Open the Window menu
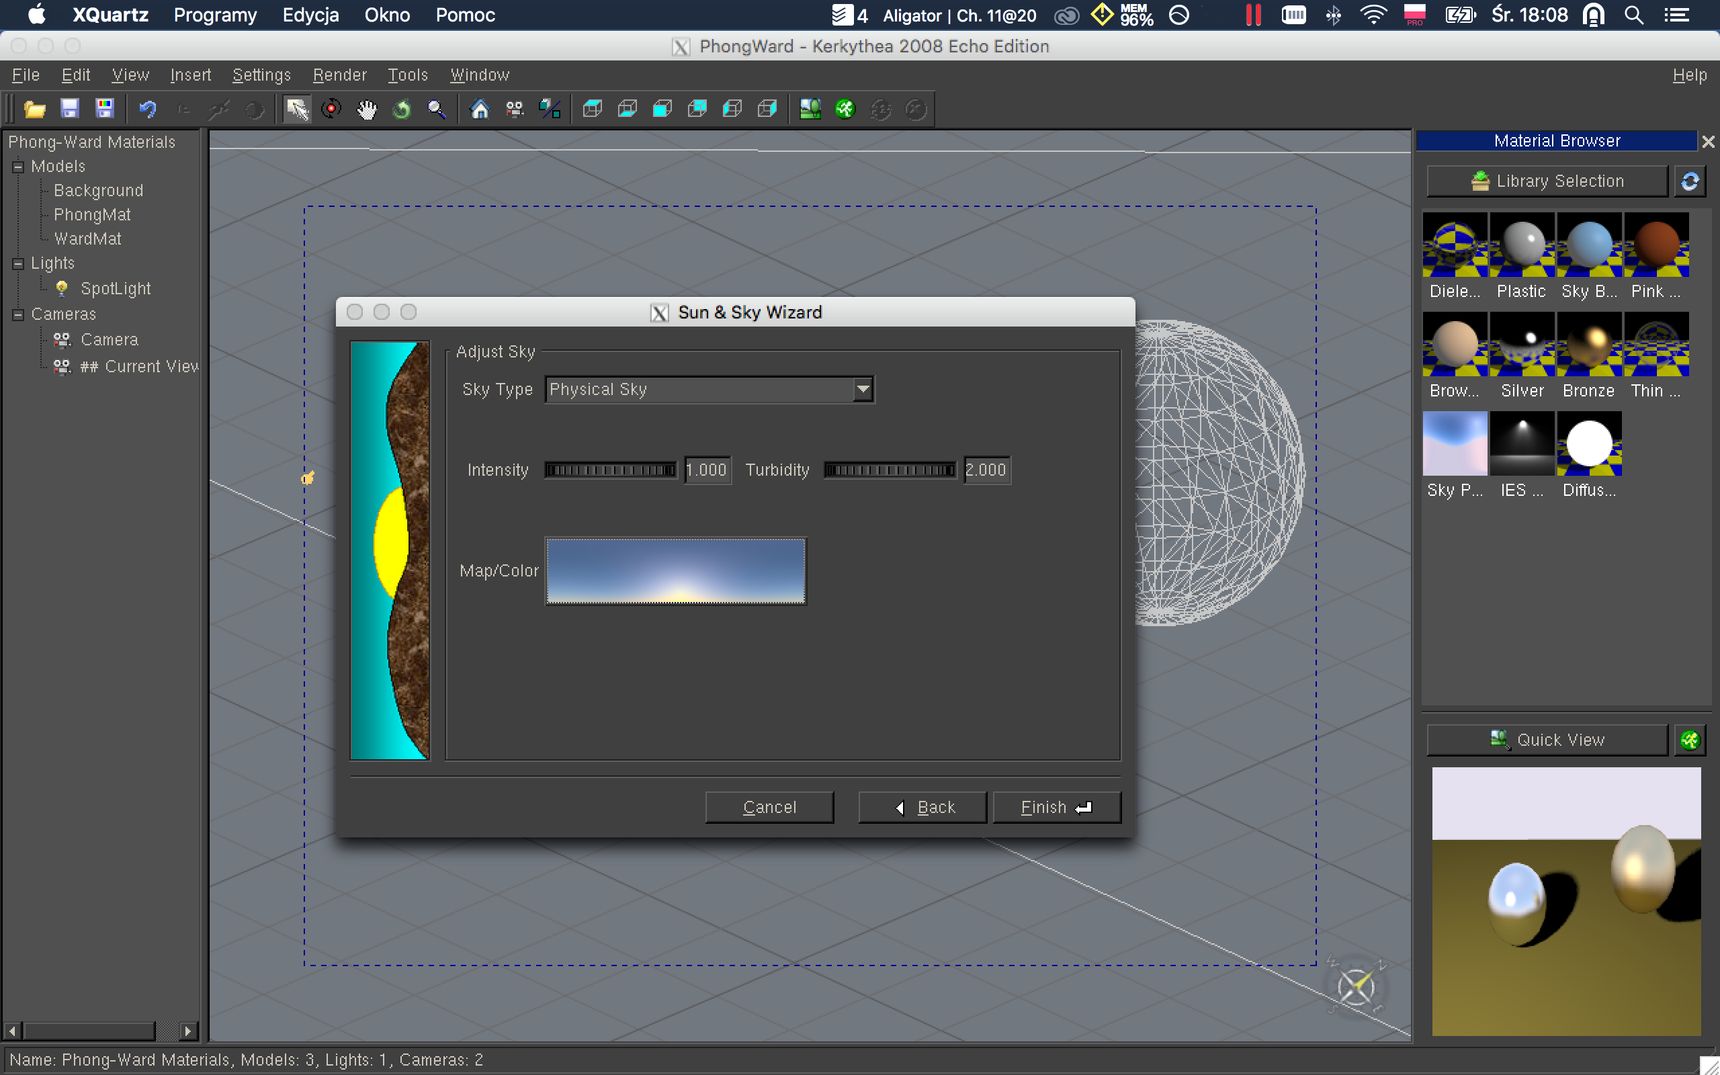1720x1075 pixels. click(480, 75)
